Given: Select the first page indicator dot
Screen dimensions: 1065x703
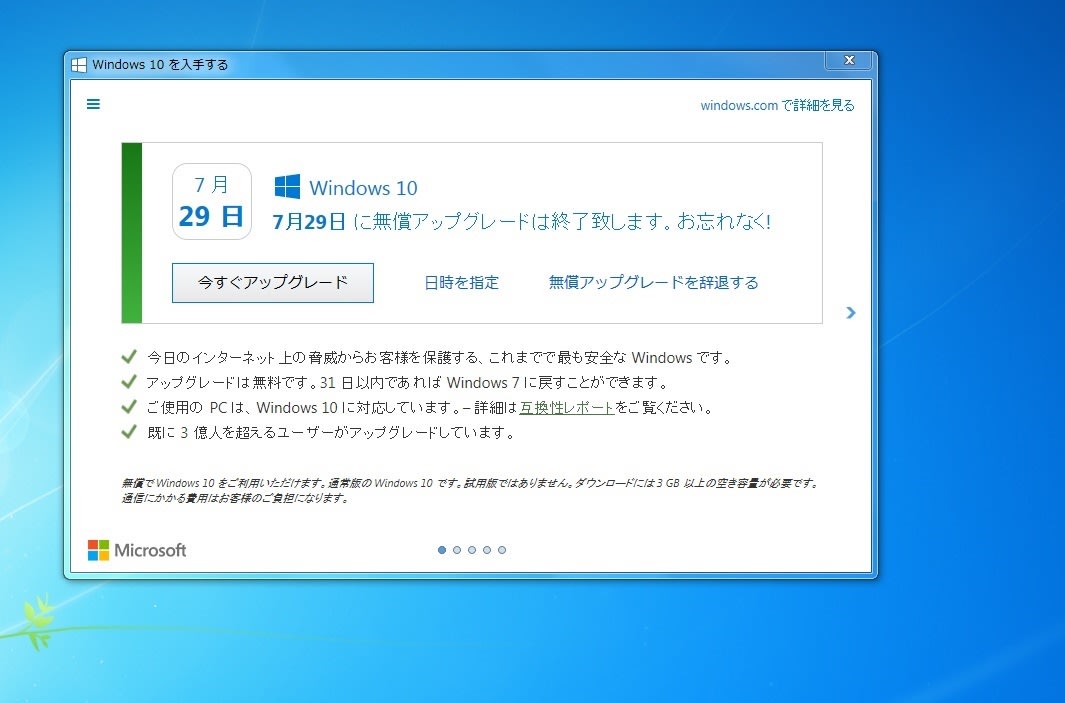Looking at the screenshot, I should [x=441, y=550].
